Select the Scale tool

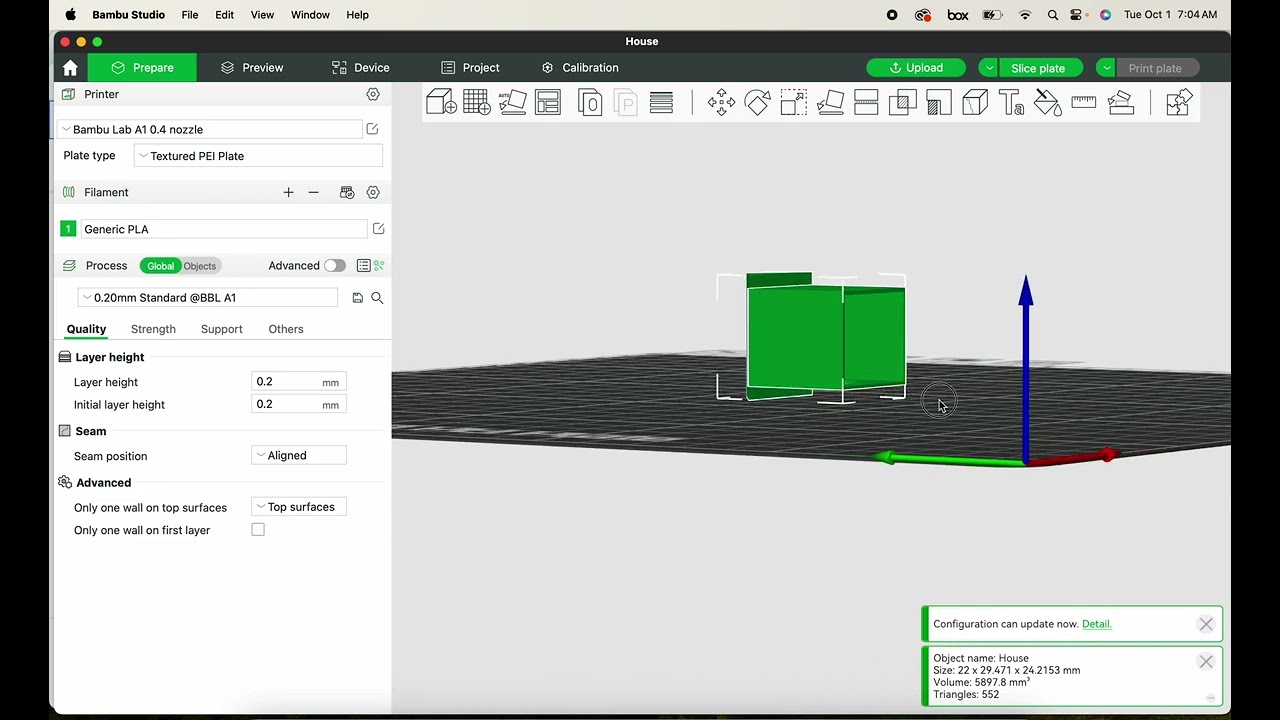pyautogui.click(x=794, y=103)
